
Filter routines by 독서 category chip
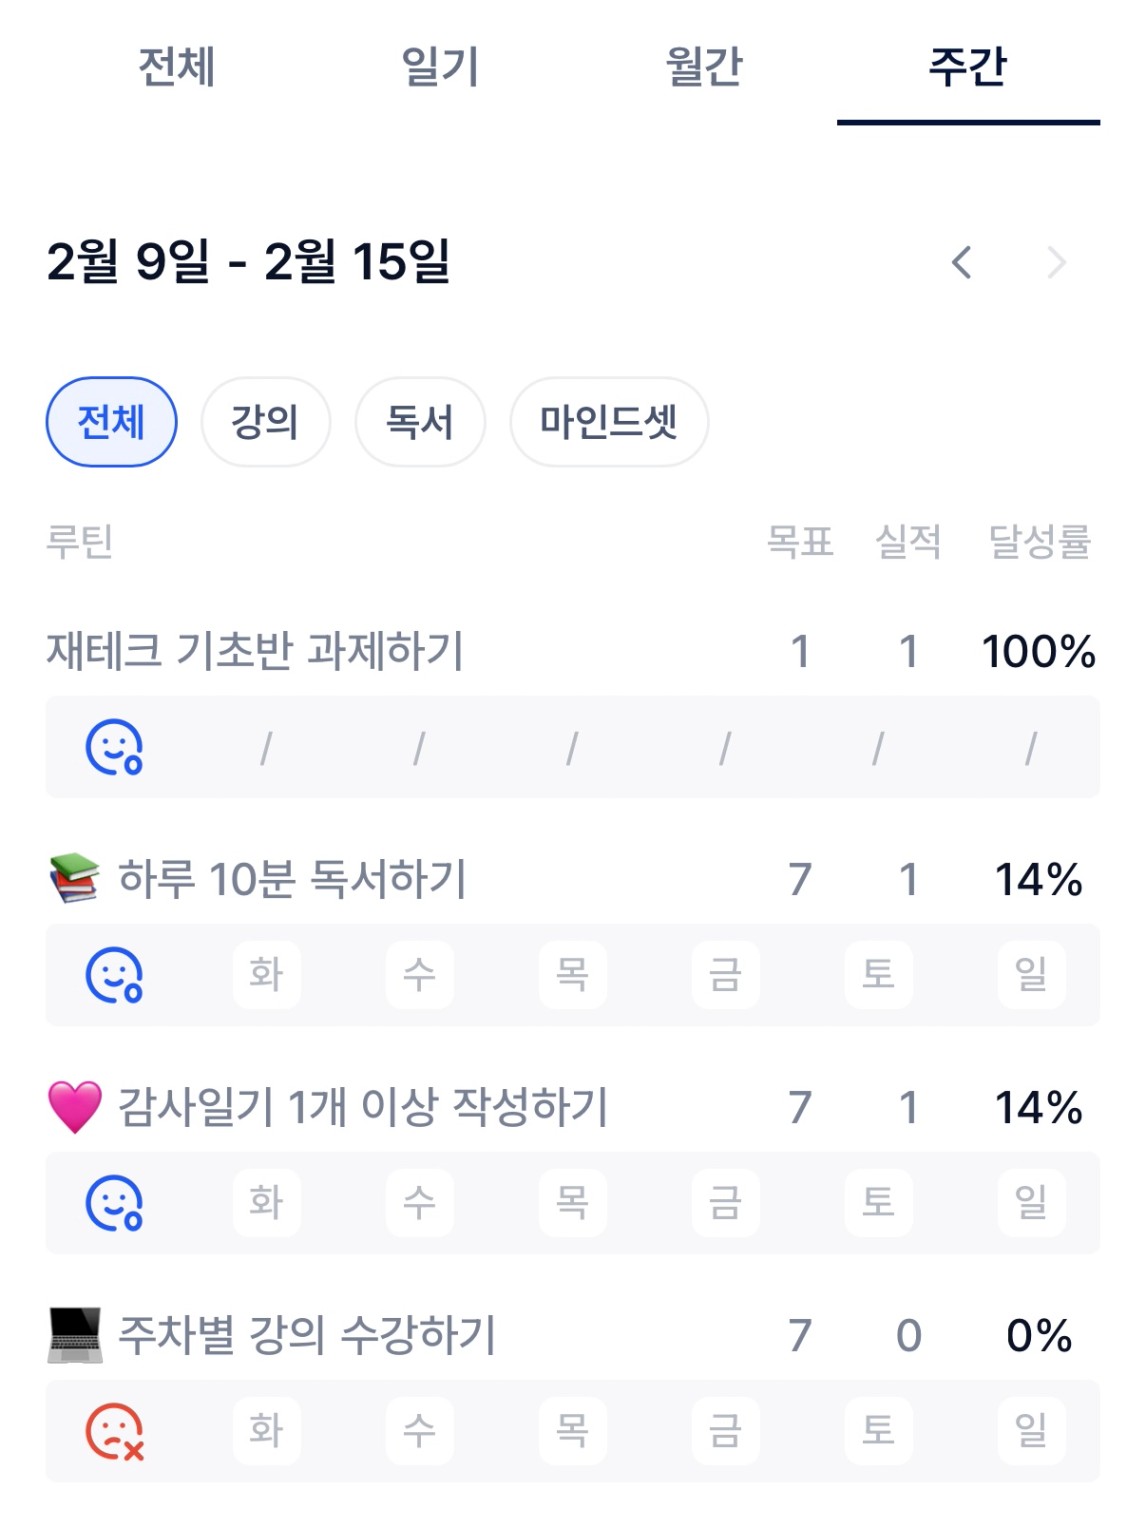[x=420, y=422]
